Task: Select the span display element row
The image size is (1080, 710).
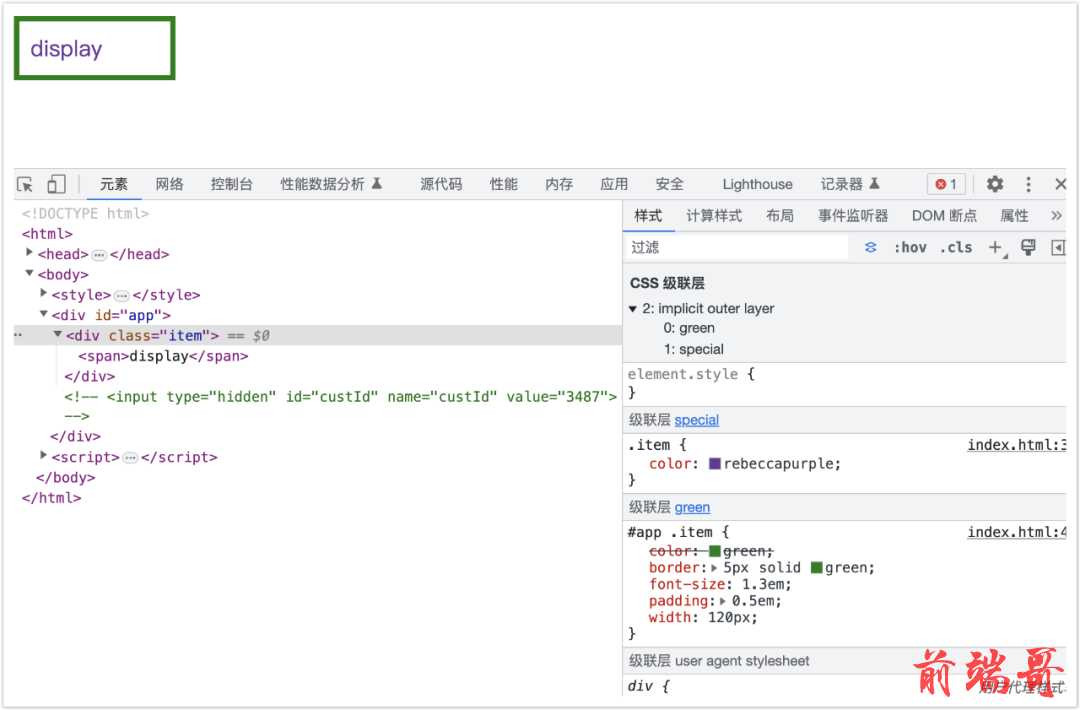Action: pos(163,356)
